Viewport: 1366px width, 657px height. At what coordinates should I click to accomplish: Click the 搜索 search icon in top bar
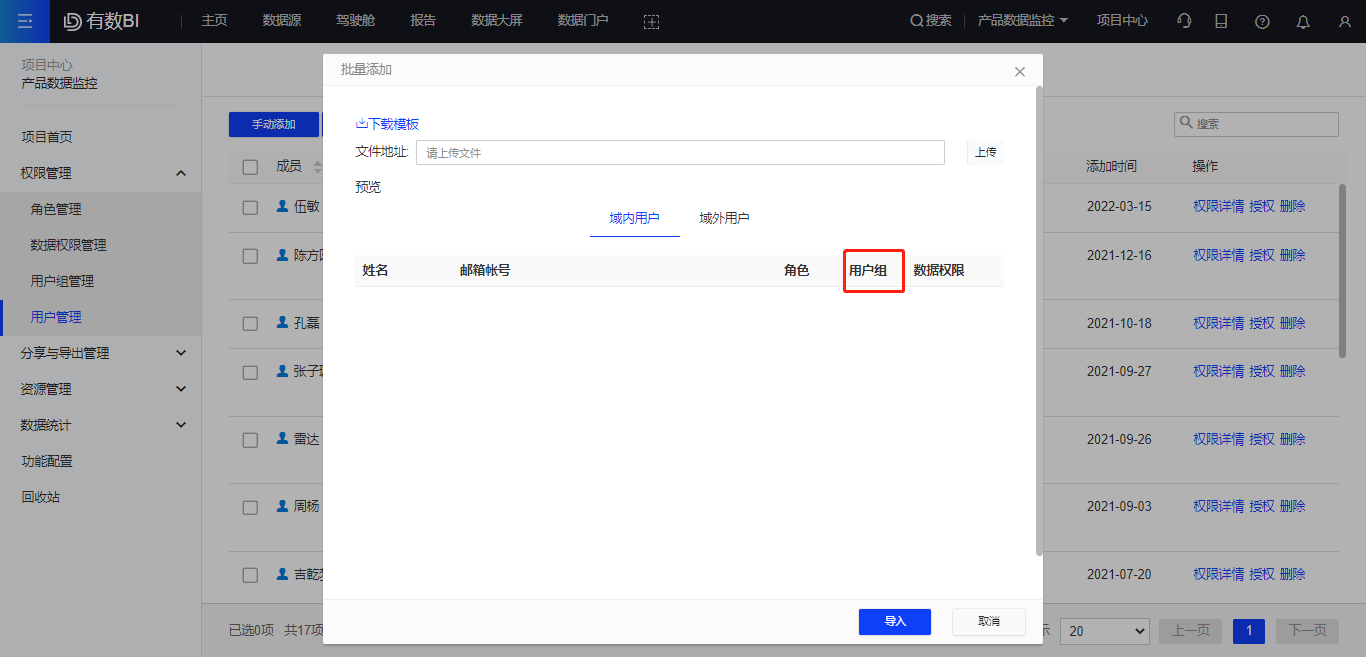[x=916, y=20]
